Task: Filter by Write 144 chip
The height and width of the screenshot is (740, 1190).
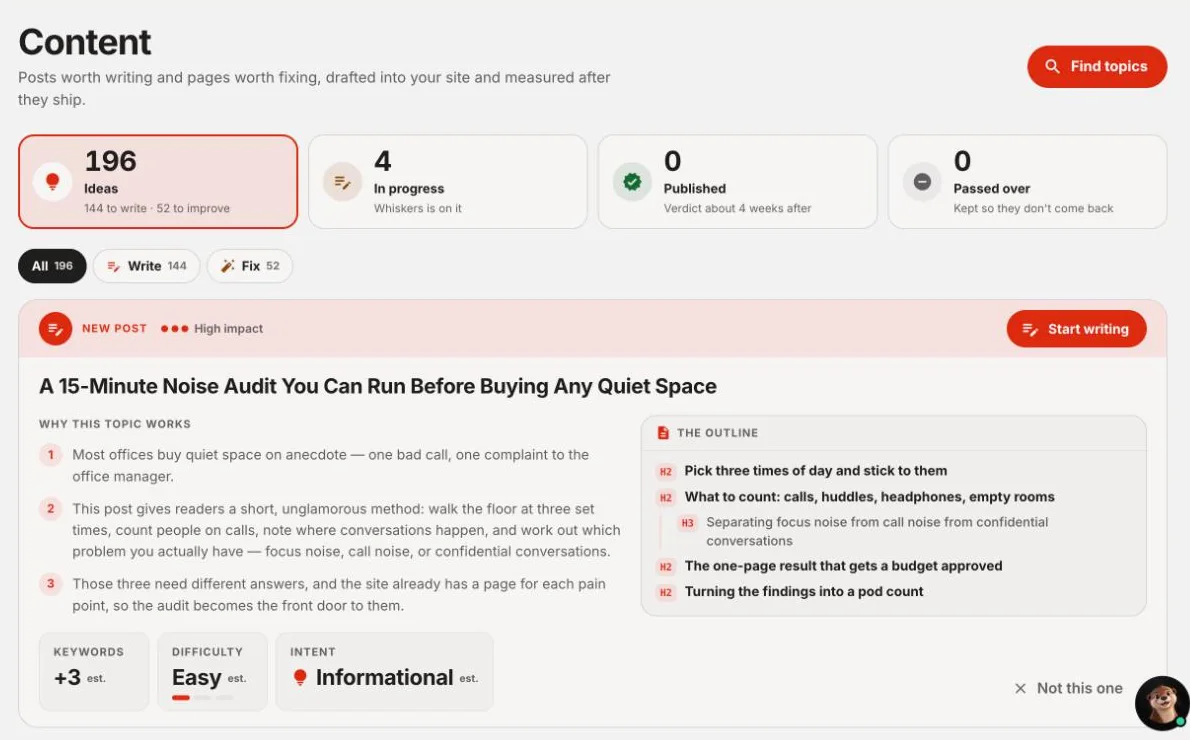Action: point(146,266)
